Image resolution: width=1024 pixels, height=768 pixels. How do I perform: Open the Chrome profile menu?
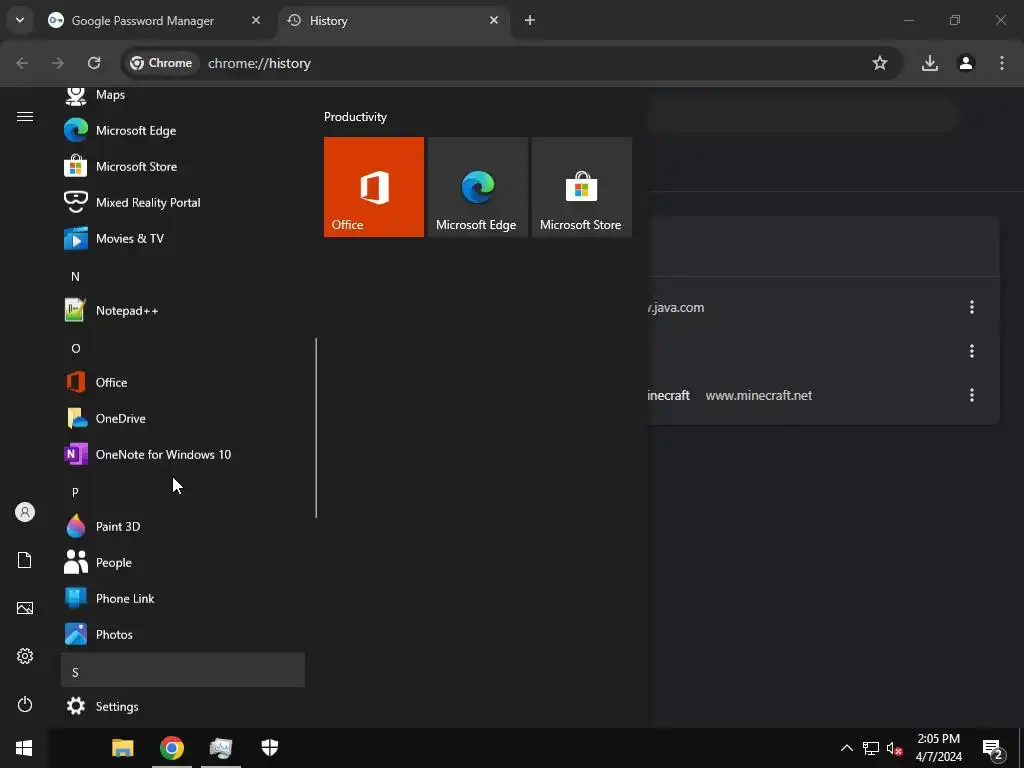click(966, 63)
